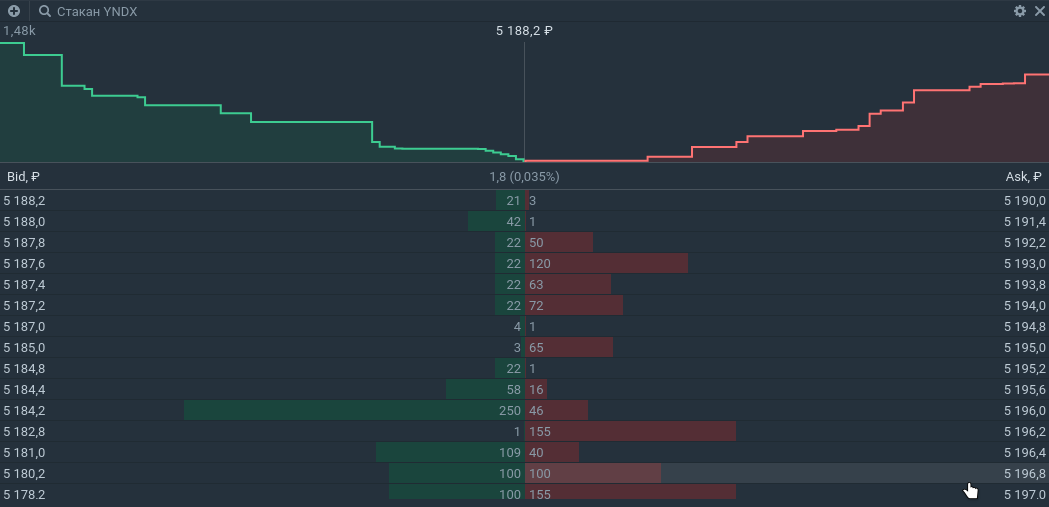Click ask volume 3 at 5 190,0
This screenshot has height=507, width=1049.
[x=533, y=201]
